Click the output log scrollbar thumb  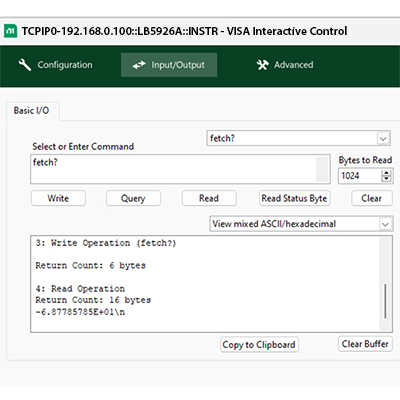pos(386,301)
